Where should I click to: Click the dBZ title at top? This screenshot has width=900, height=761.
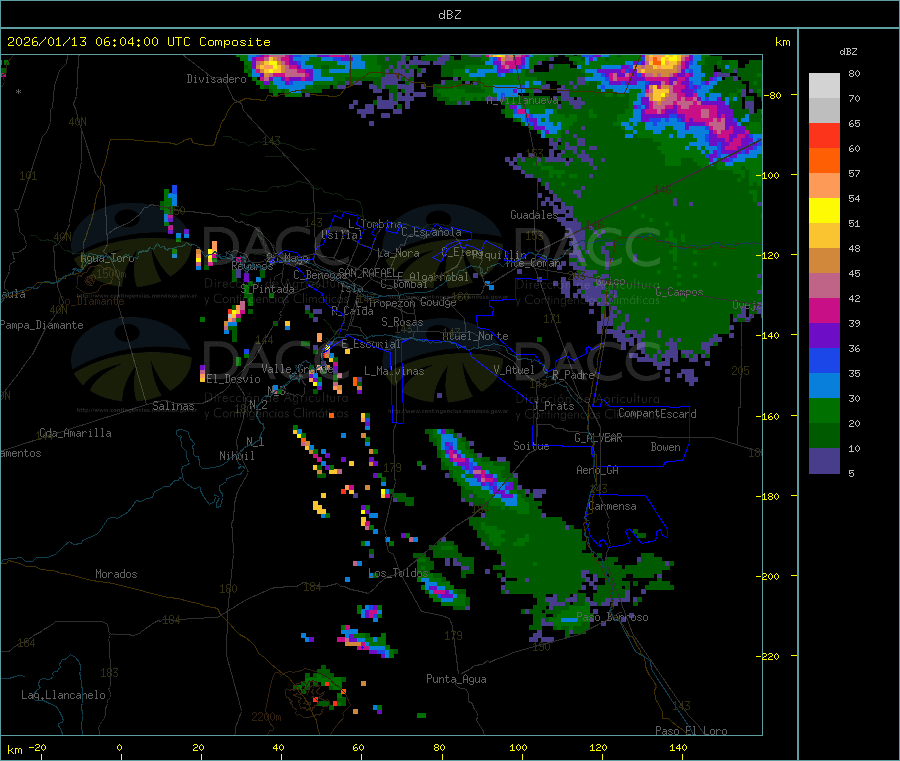(x=449, y=14)
